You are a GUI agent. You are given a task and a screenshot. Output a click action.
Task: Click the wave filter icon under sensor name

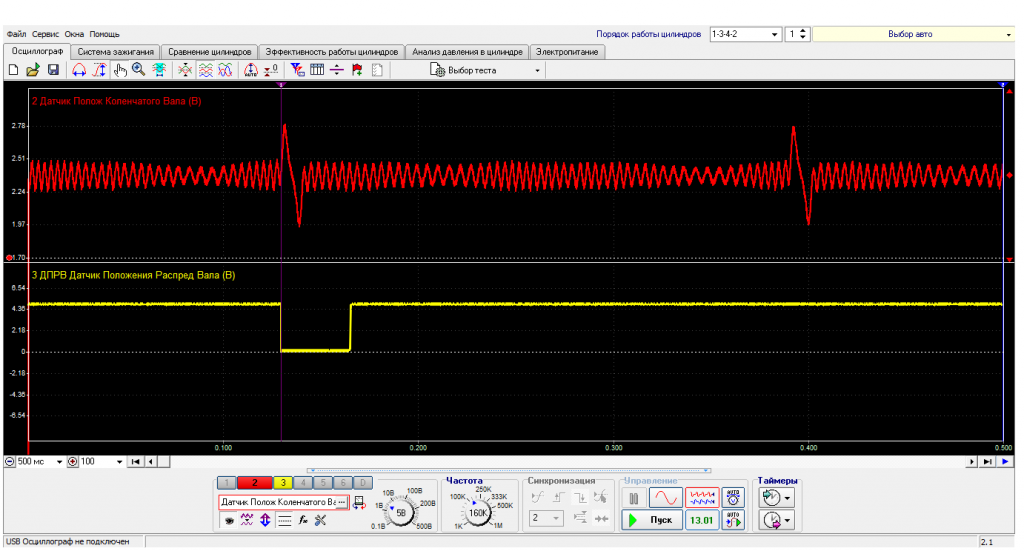tap(246, 520)
